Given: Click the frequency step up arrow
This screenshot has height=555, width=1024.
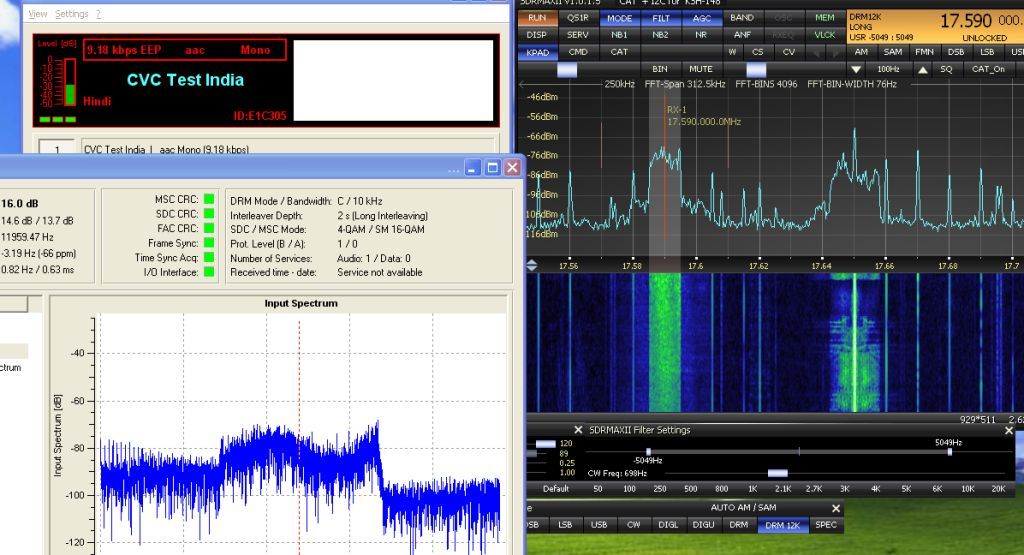Looking at the screenshot, I should pyautogui.click(x=922, y=69).
